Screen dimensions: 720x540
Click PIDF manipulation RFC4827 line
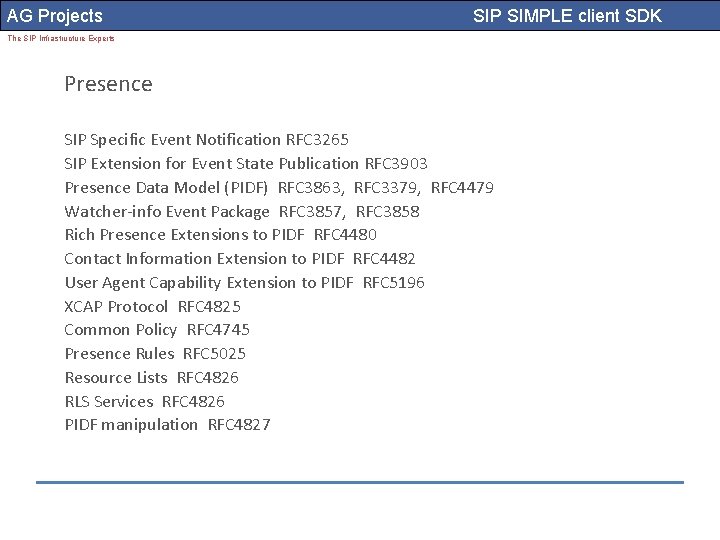click(167, 424)
